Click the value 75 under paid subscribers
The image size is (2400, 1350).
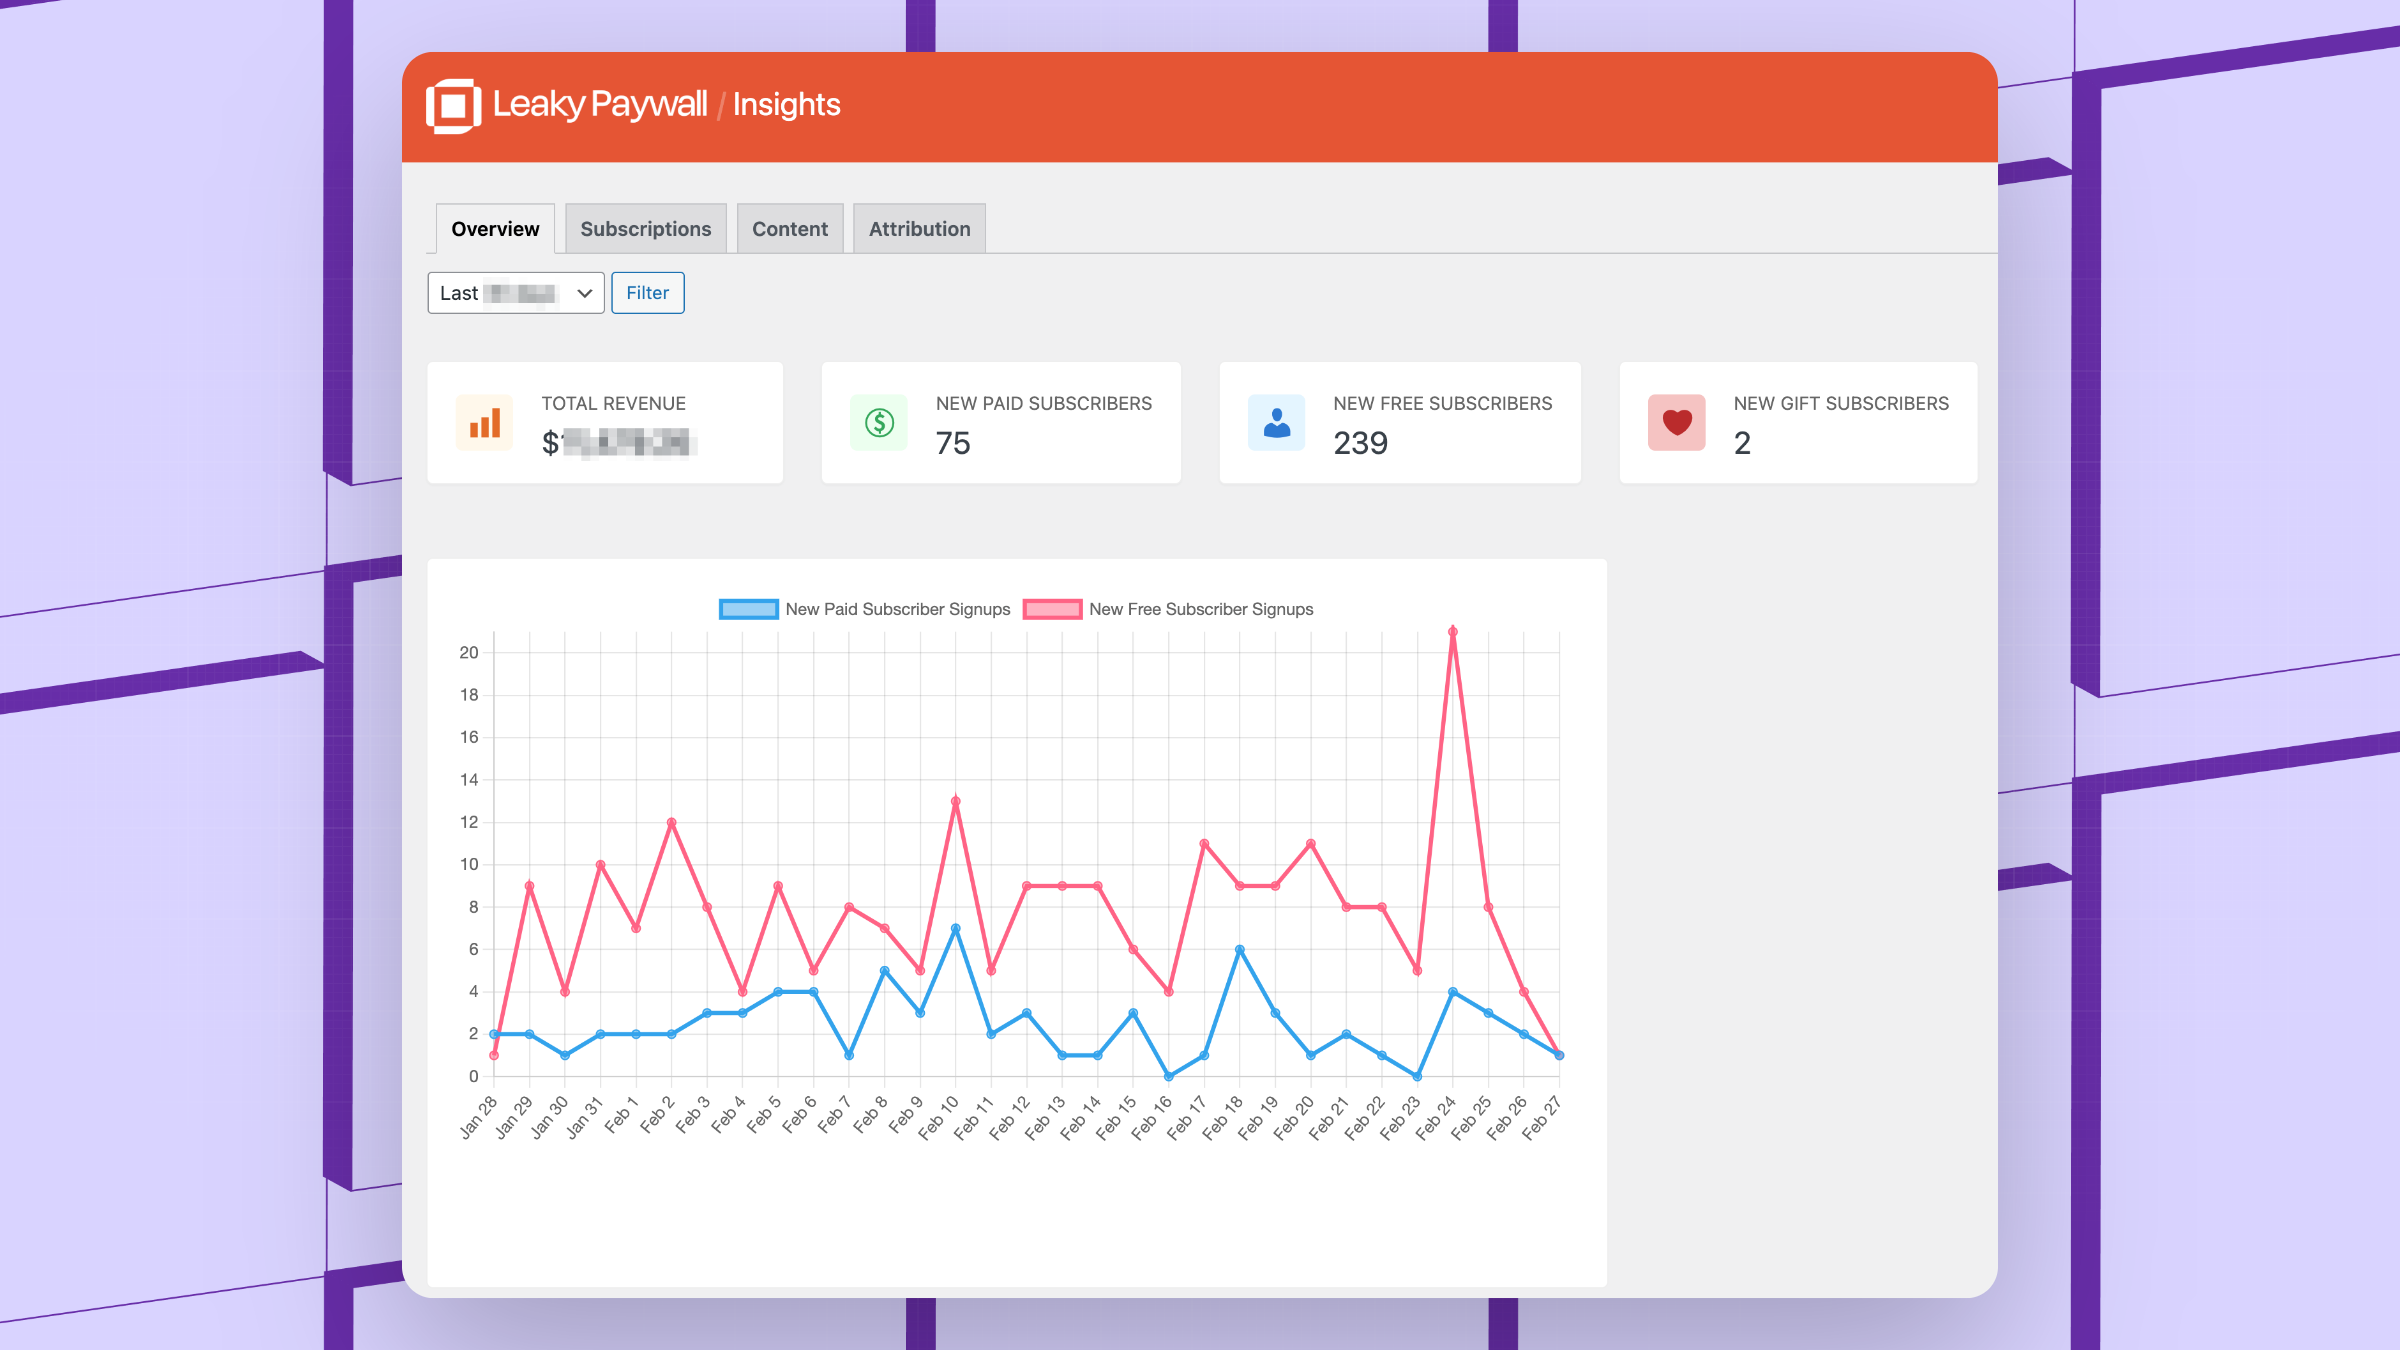point(954,443)
